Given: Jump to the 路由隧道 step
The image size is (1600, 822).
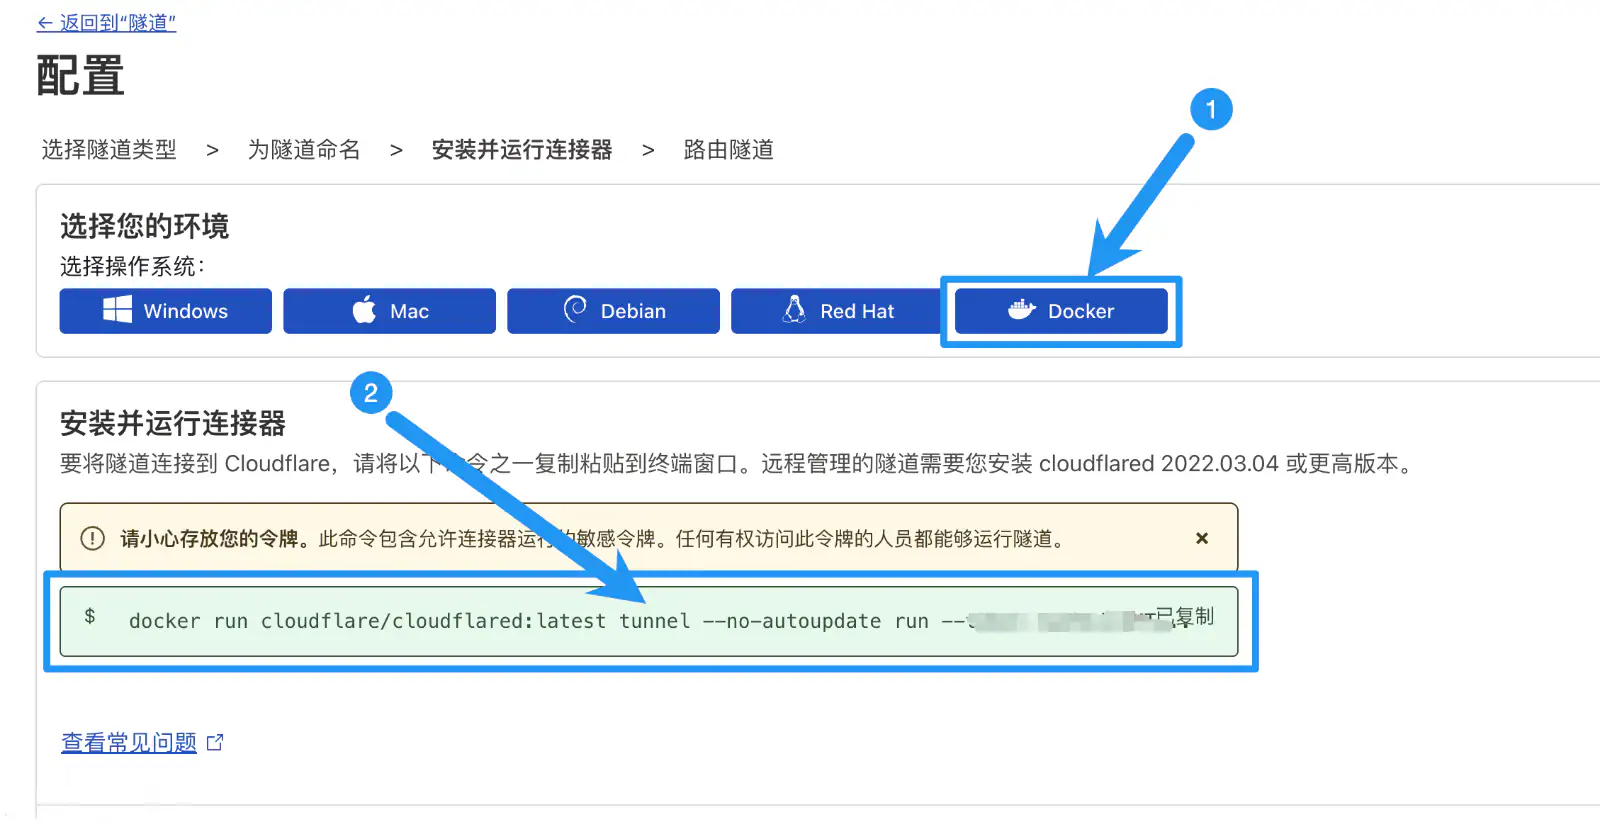Looking at the screenshot, I should pos(728,150).
